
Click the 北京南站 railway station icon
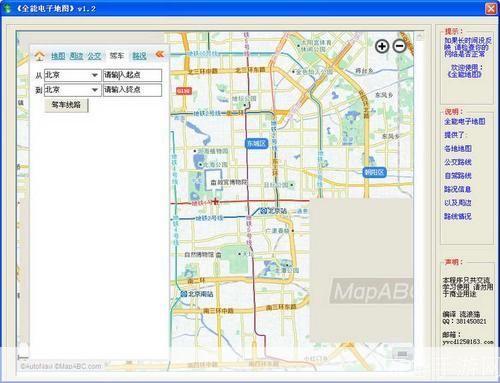184,294
